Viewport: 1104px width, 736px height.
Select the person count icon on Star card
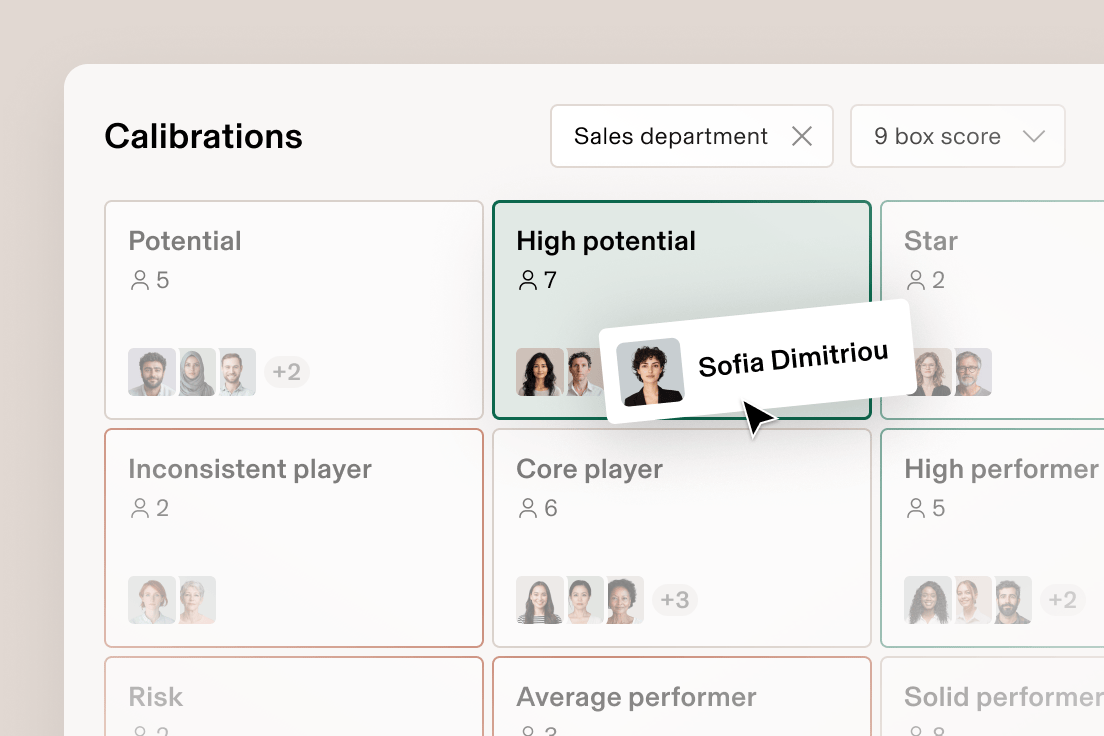(x=915, y=280)
